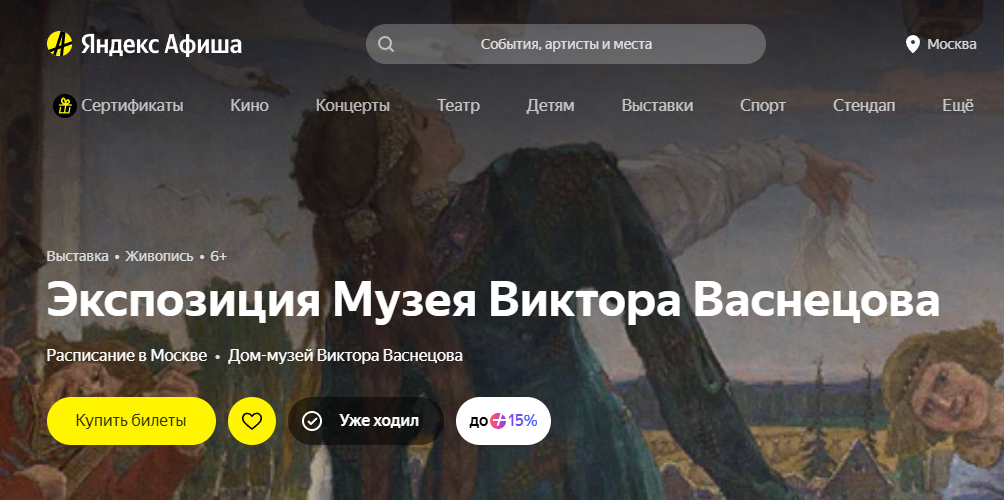Toggle the Уже ходил visited button

click(x=366, y=421)
